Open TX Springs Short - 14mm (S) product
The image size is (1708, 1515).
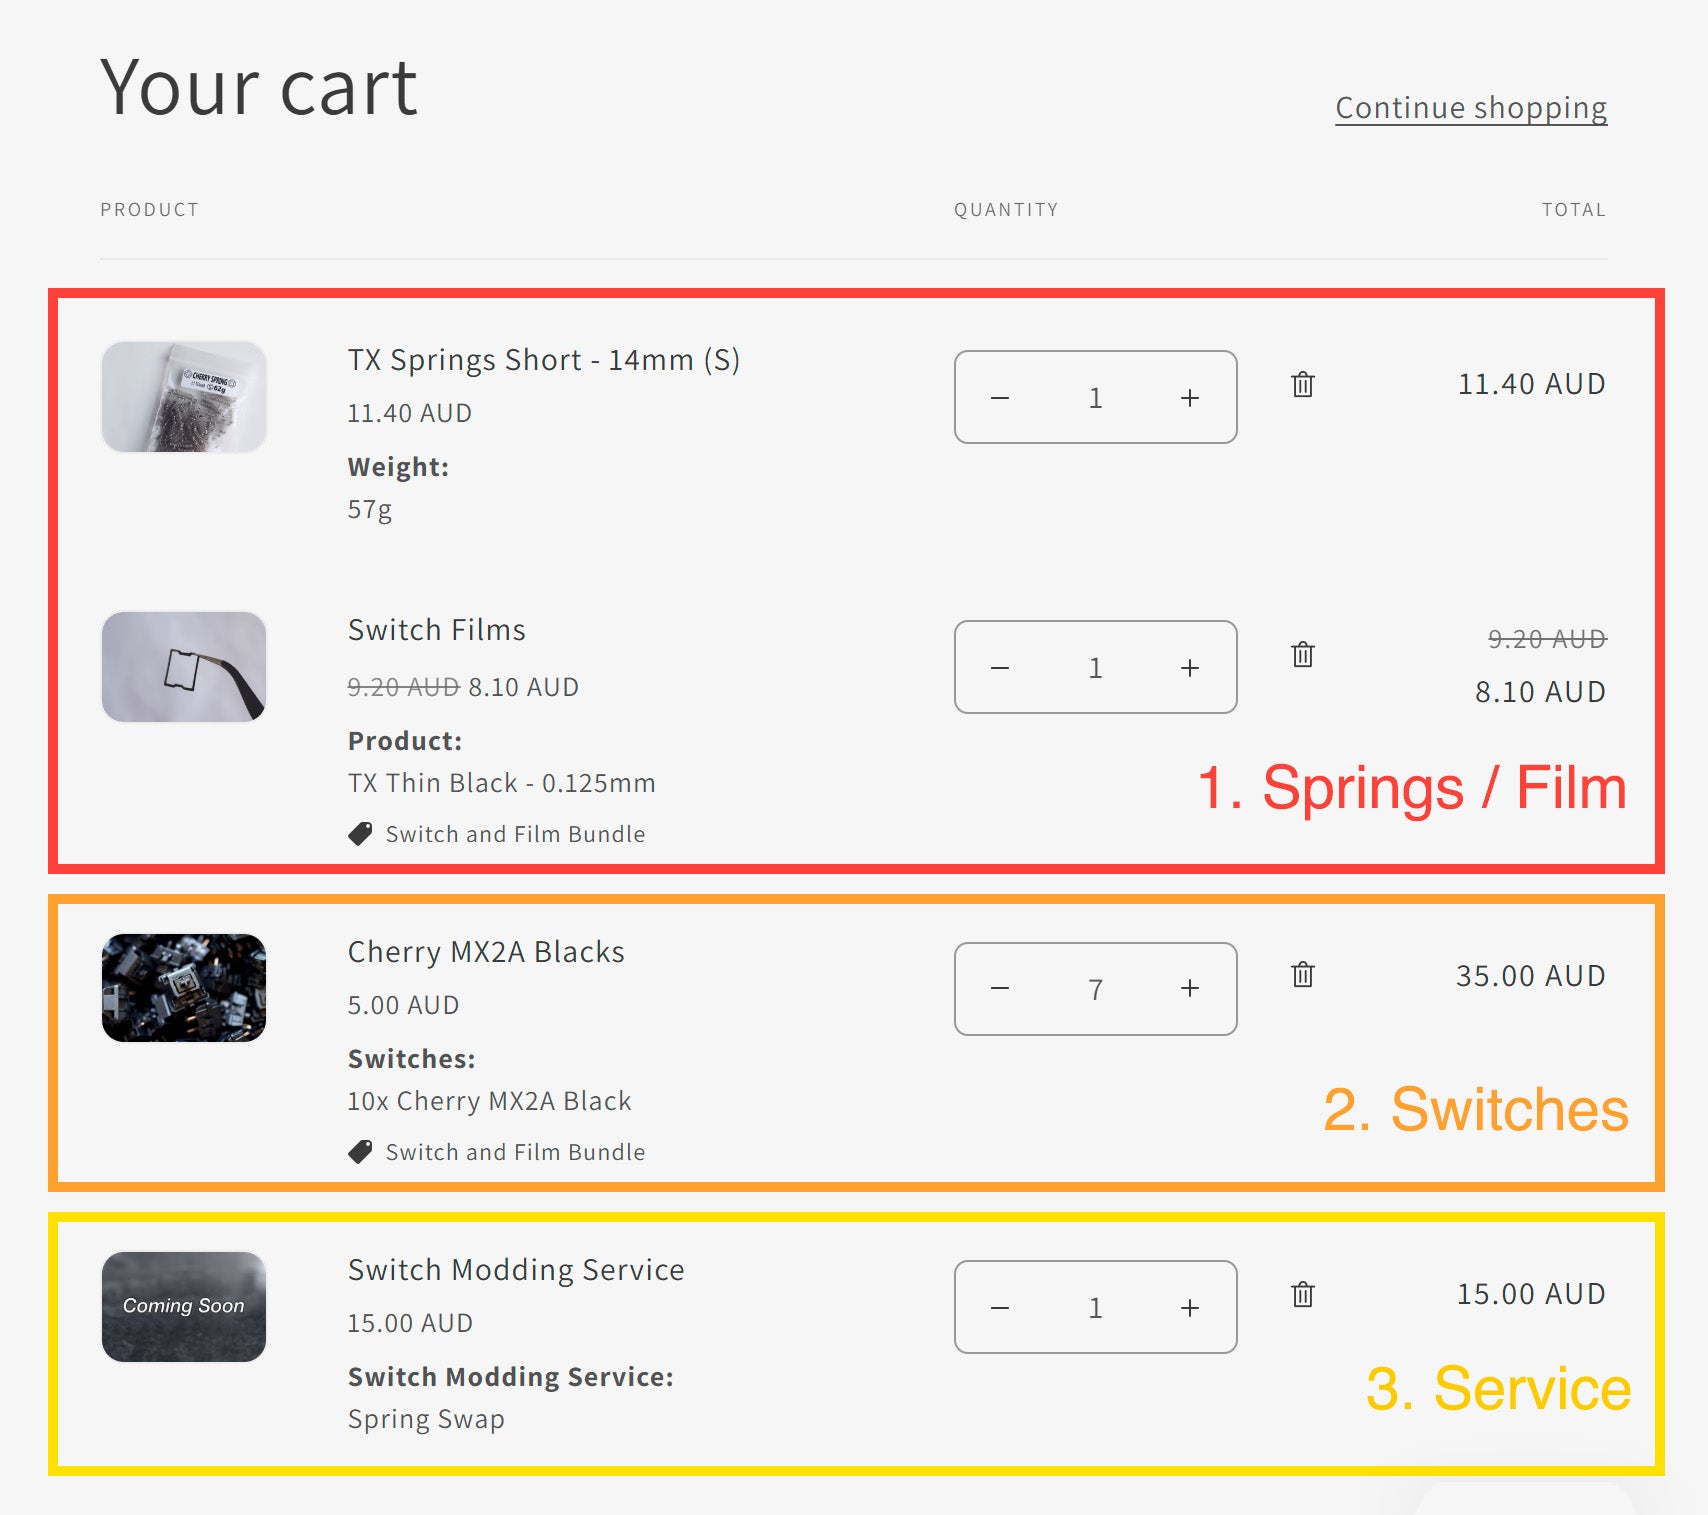pyautogui.click(x=543, y=360)
